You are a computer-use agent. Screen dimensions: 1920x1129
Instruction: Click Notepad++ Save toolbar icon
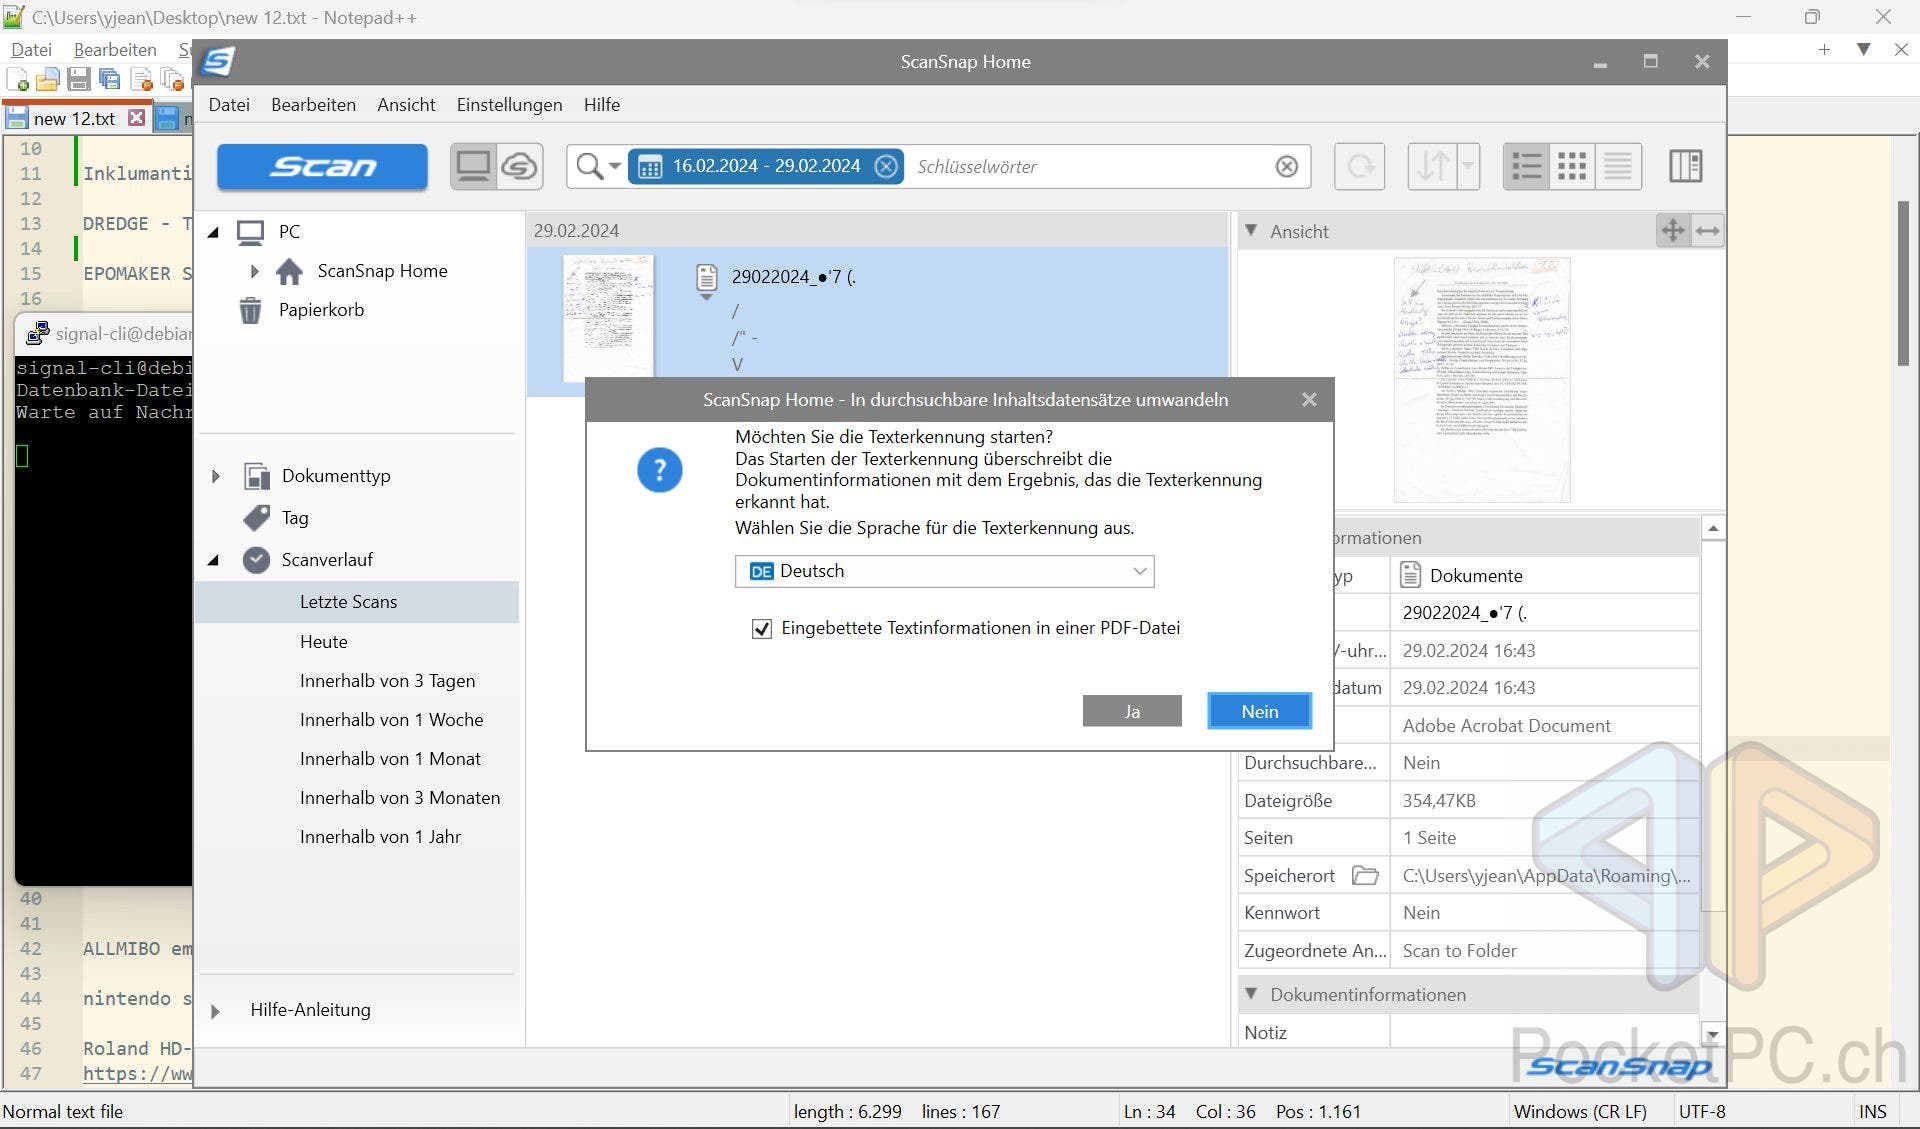coord(79,80)
